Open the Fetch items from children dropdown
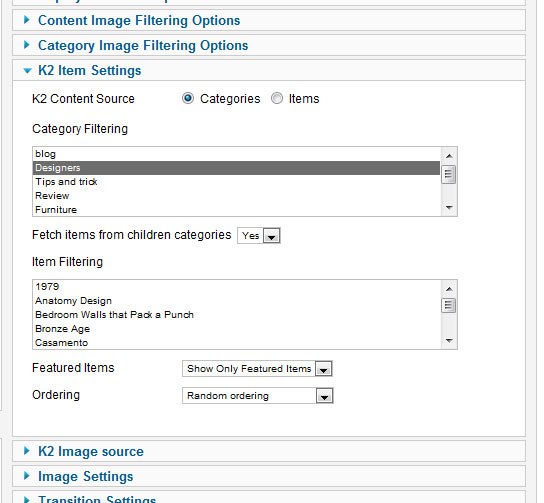The width and height of the screenshot is (544, 503). tap(259, 236)
